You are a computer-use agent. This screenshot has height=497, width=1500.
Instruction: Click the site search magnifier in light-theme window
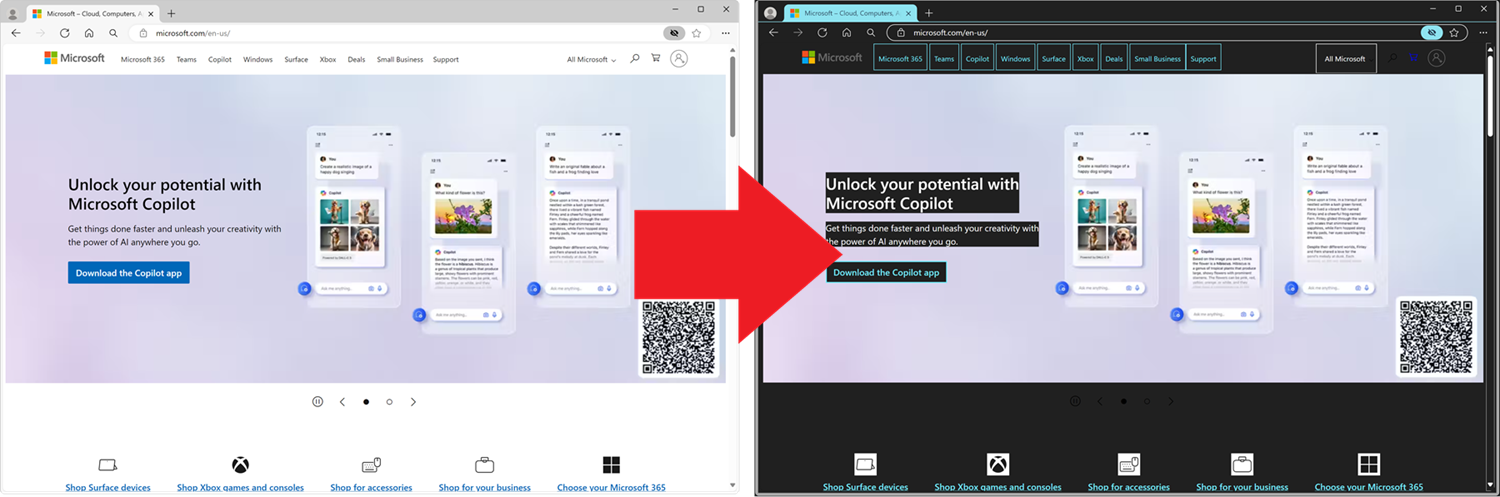(x=634, y=59)
